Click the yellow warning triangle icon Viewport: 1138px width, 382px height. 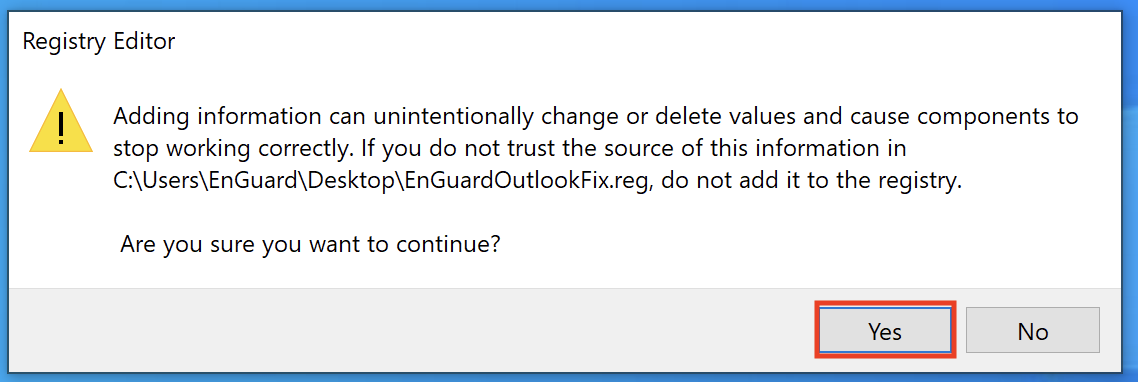coord(61,121)
